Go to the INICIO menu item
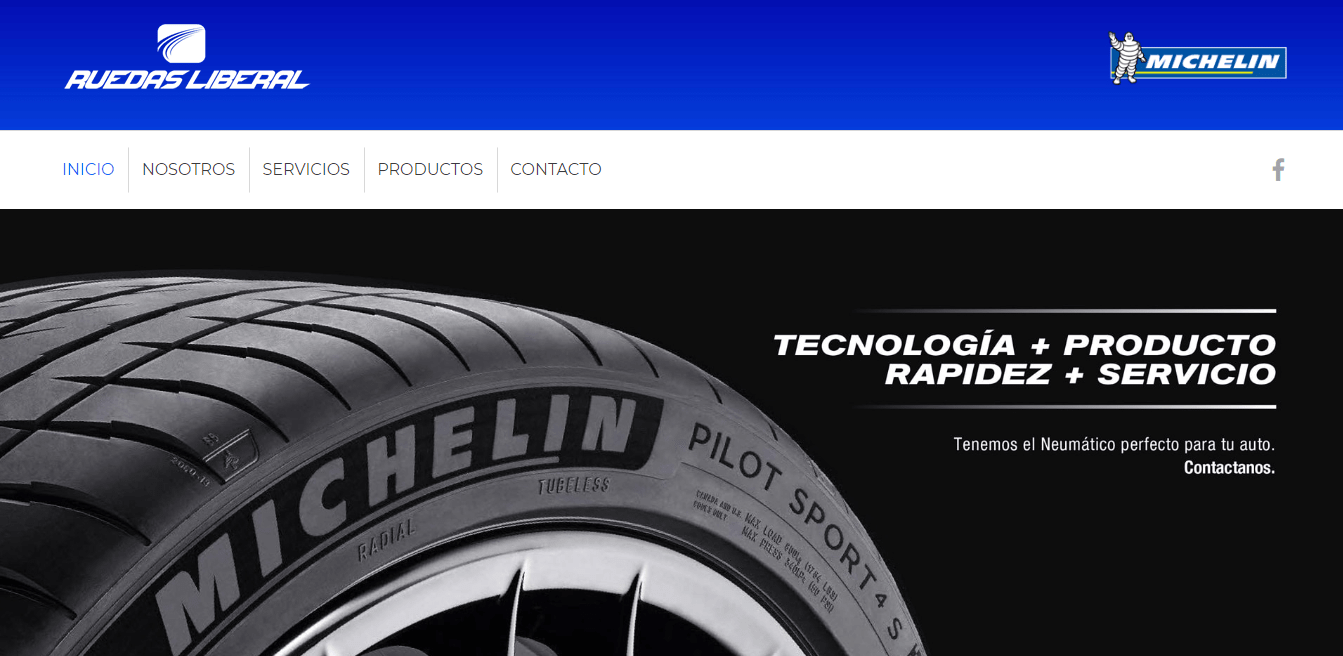1343x656 pixels. click(x=88, y=170)
